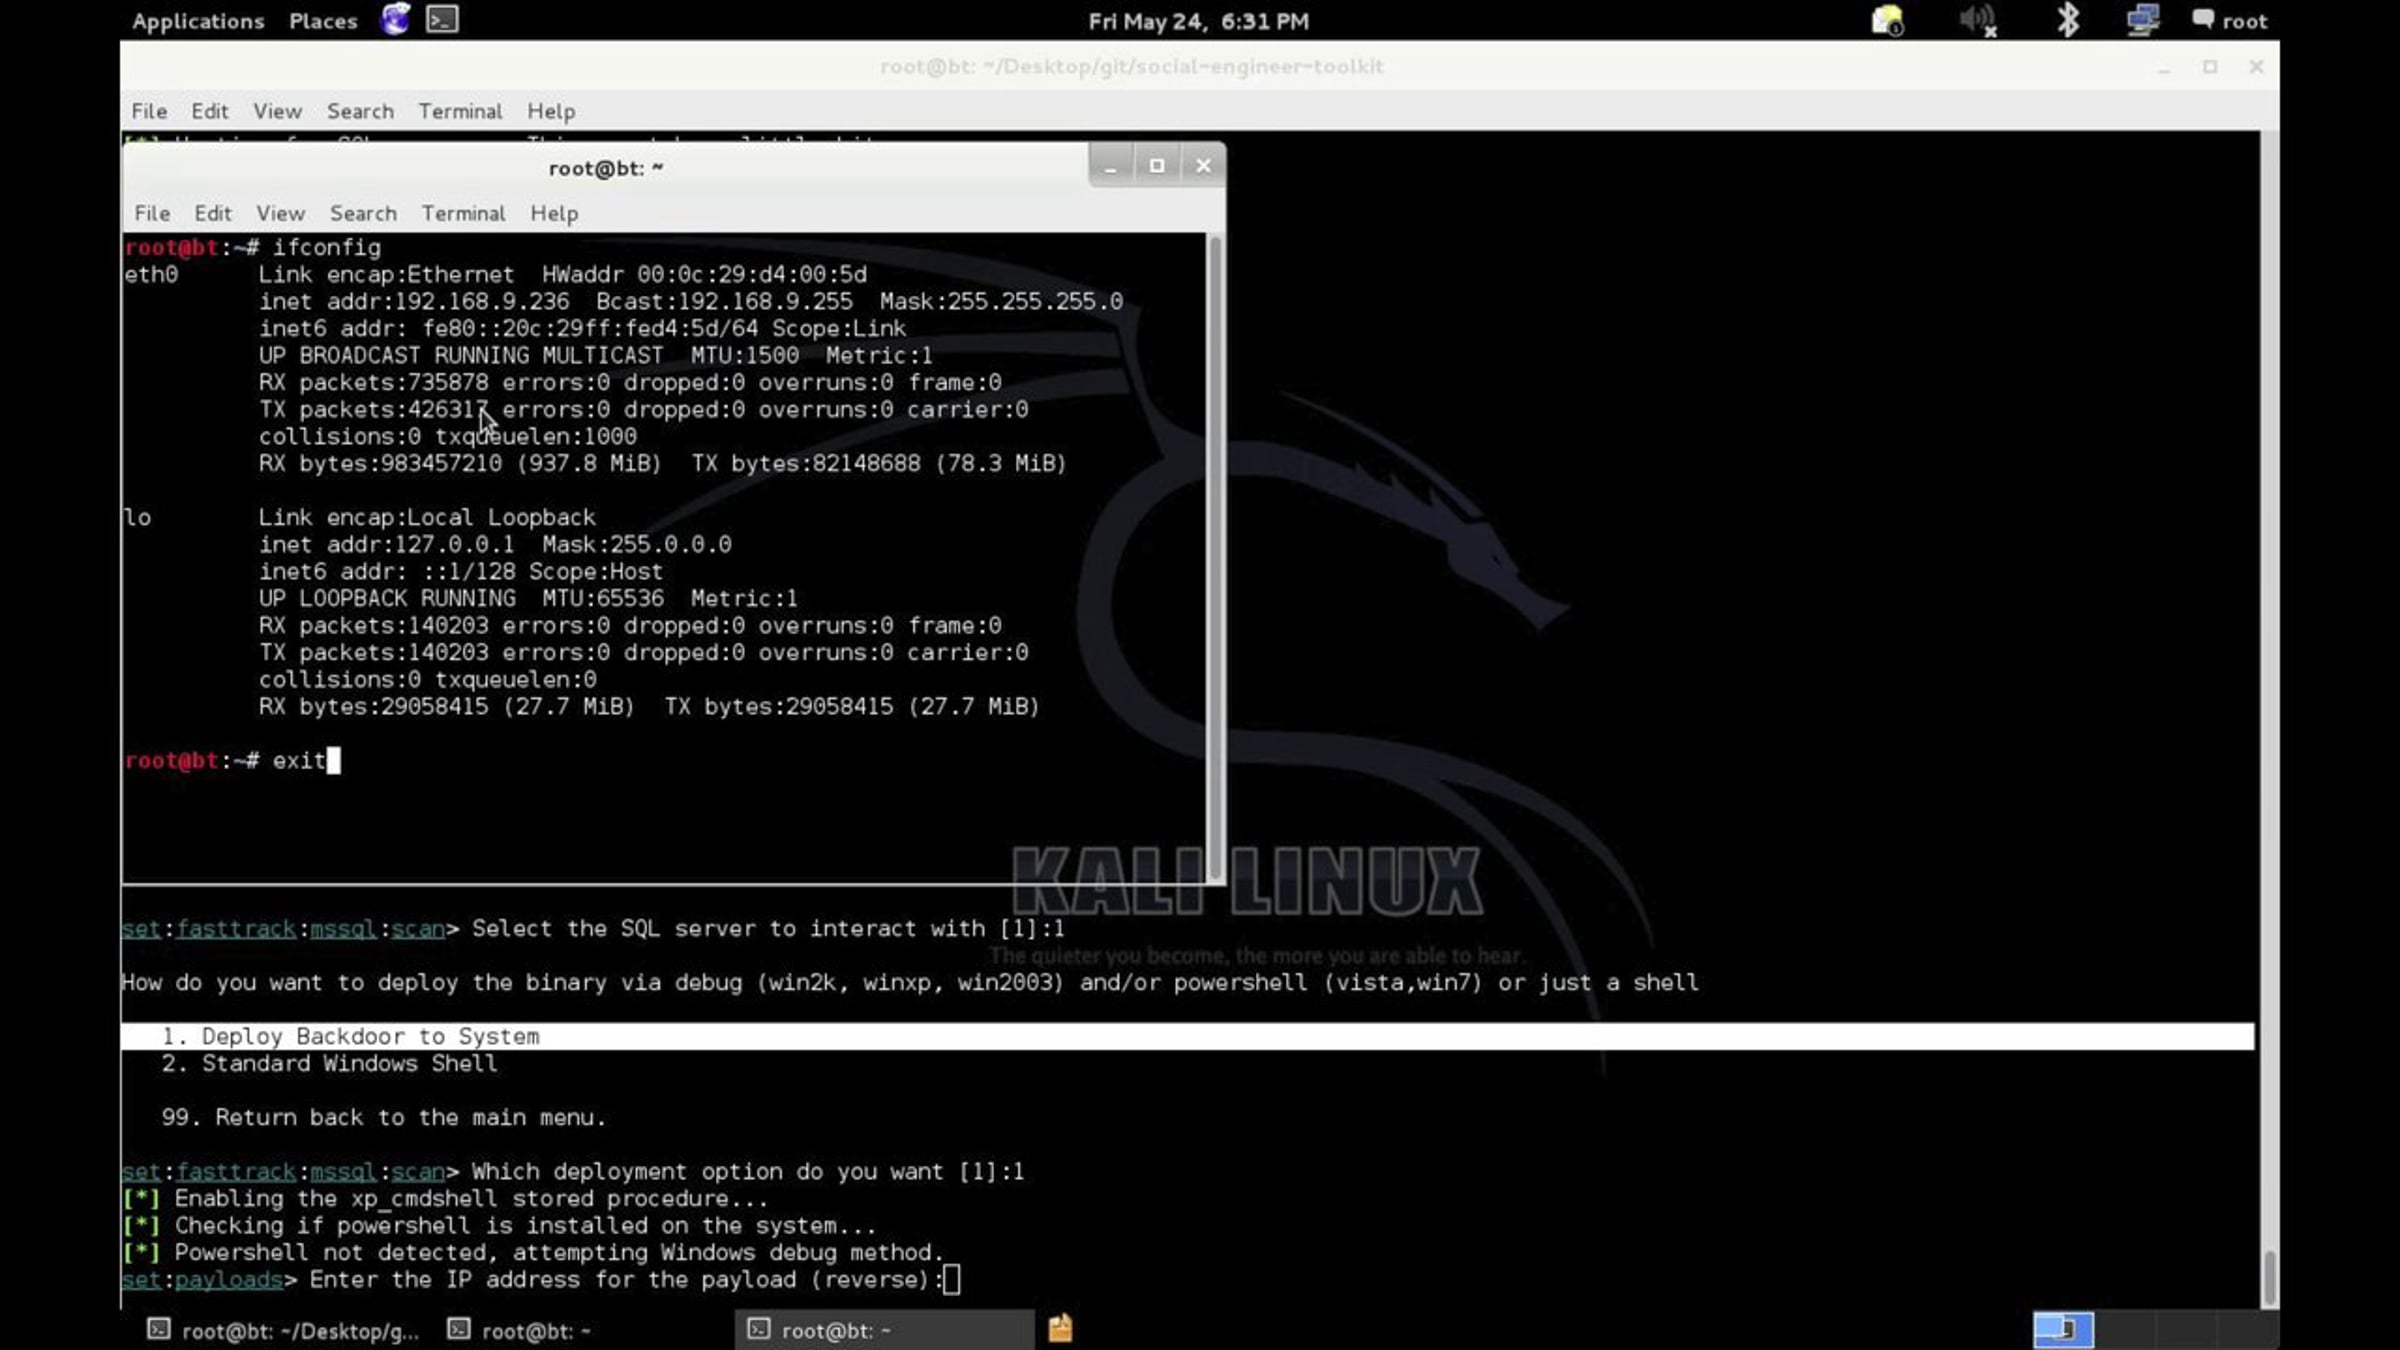The image size is (2400, 1350).
Task: Open the Applications menu
Action: pos(198,21)
